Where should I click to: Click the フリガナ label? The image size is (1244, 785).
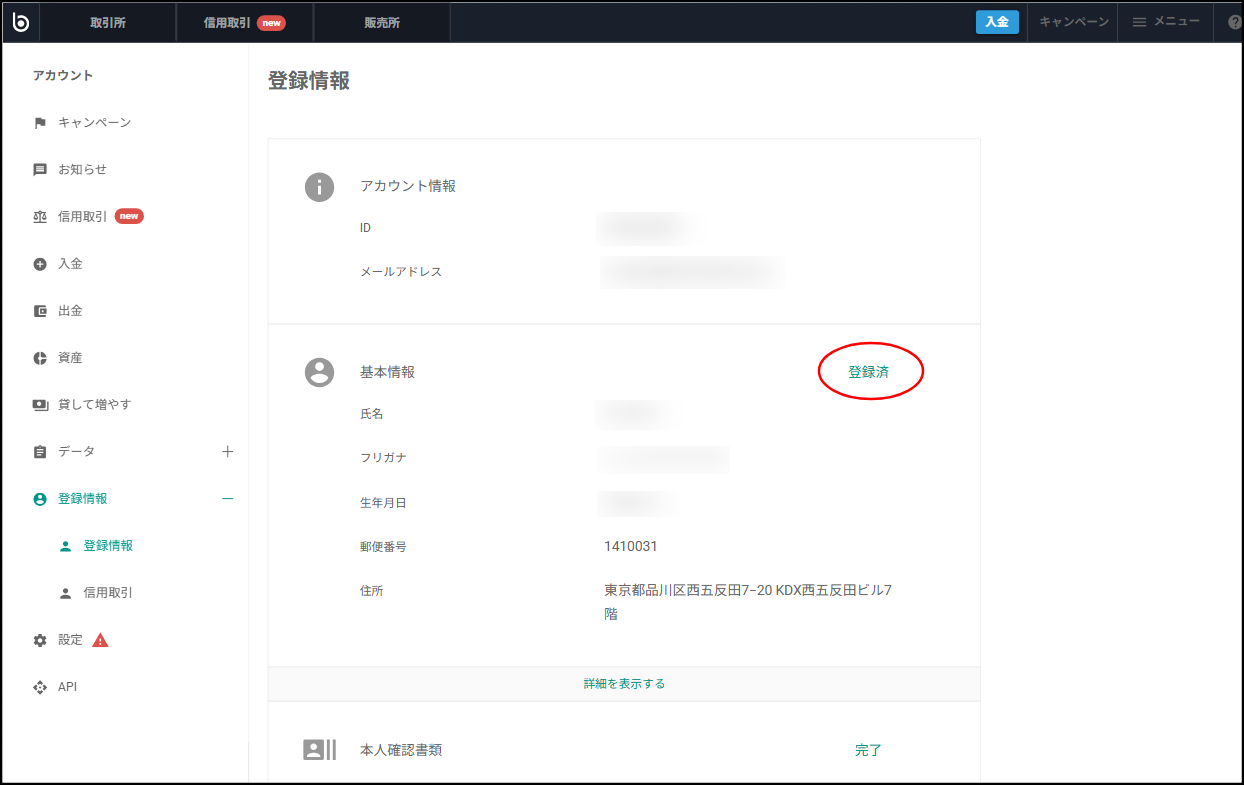(383, 458)
